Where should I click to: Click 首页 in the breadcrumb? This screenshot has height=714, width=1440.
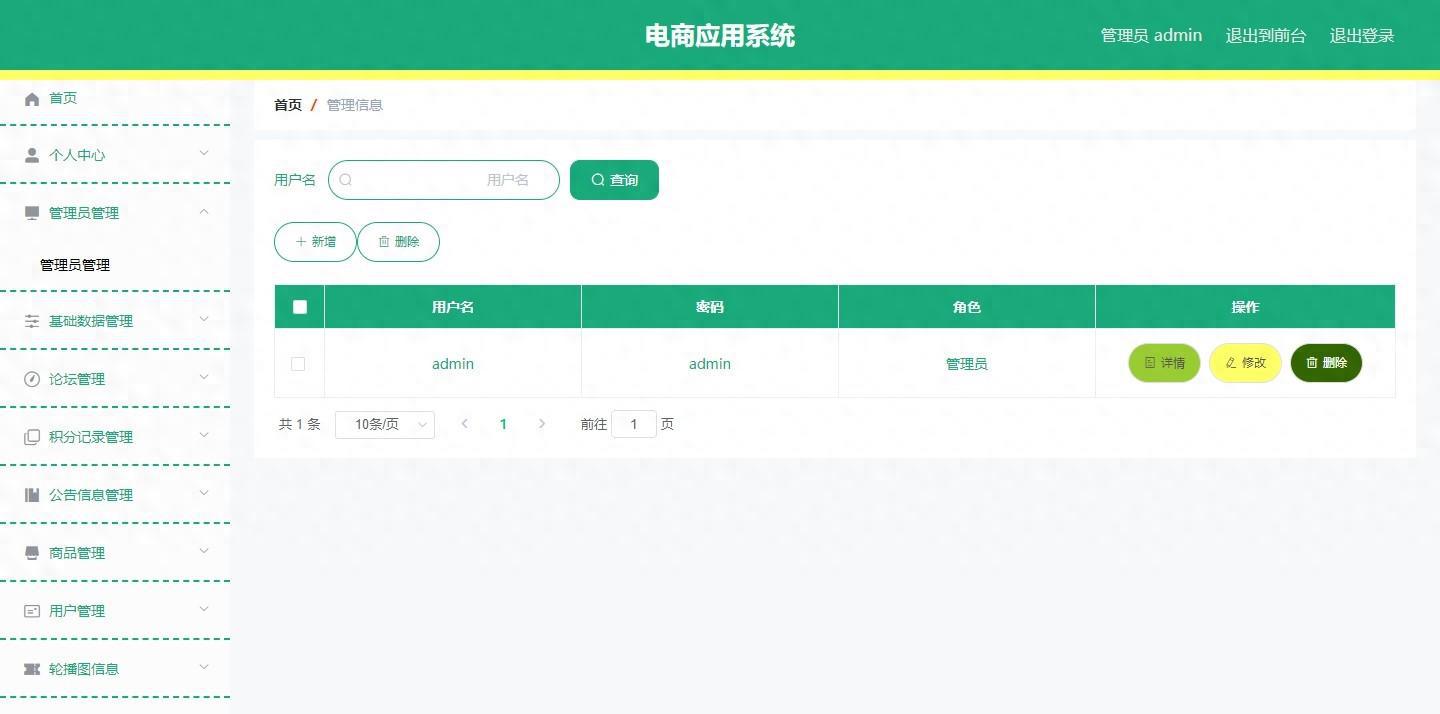pyautogui.click(x=288, y=105)
